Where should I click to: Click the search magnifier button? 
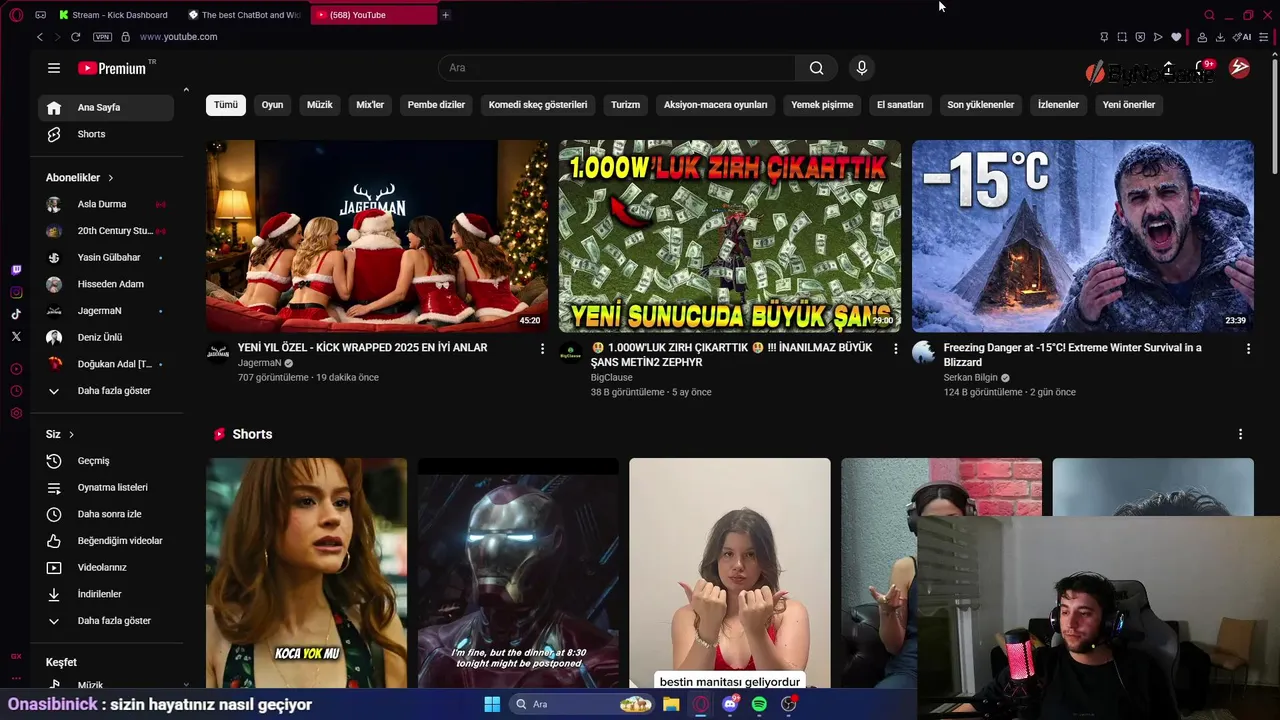[816, 68]
